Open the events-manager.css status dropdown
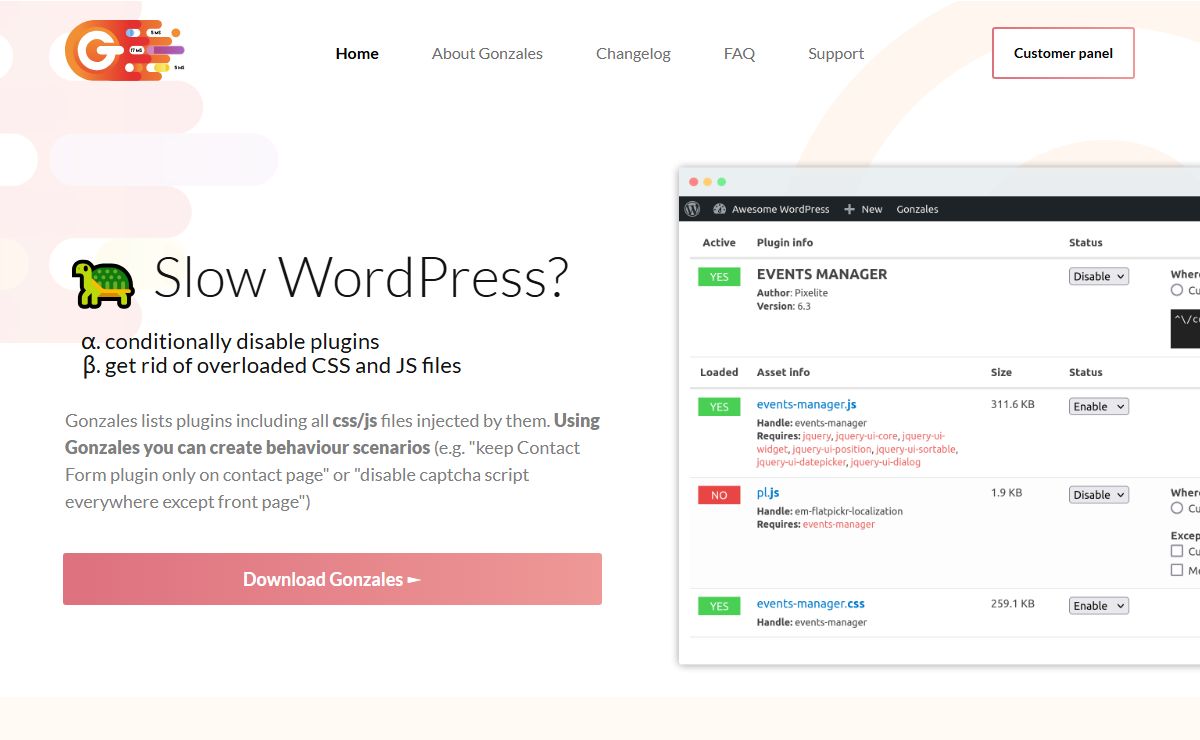 pos(1099,606)
